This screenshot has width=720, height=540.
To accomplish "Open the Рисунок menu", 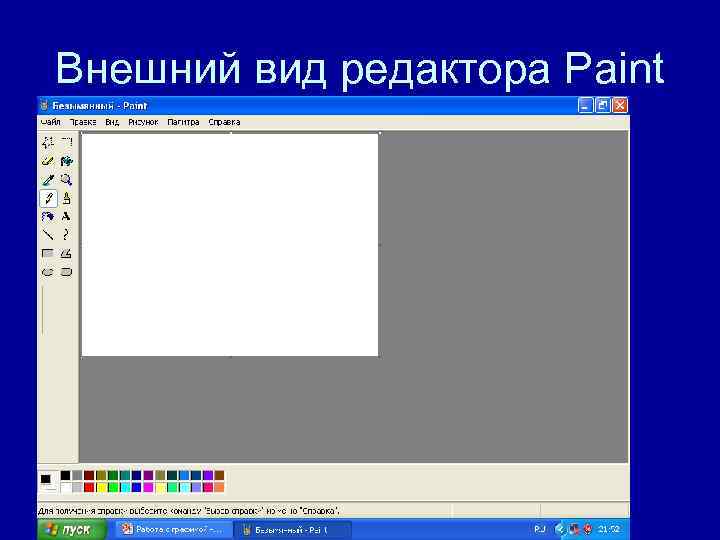I will (x=143, y=122).
